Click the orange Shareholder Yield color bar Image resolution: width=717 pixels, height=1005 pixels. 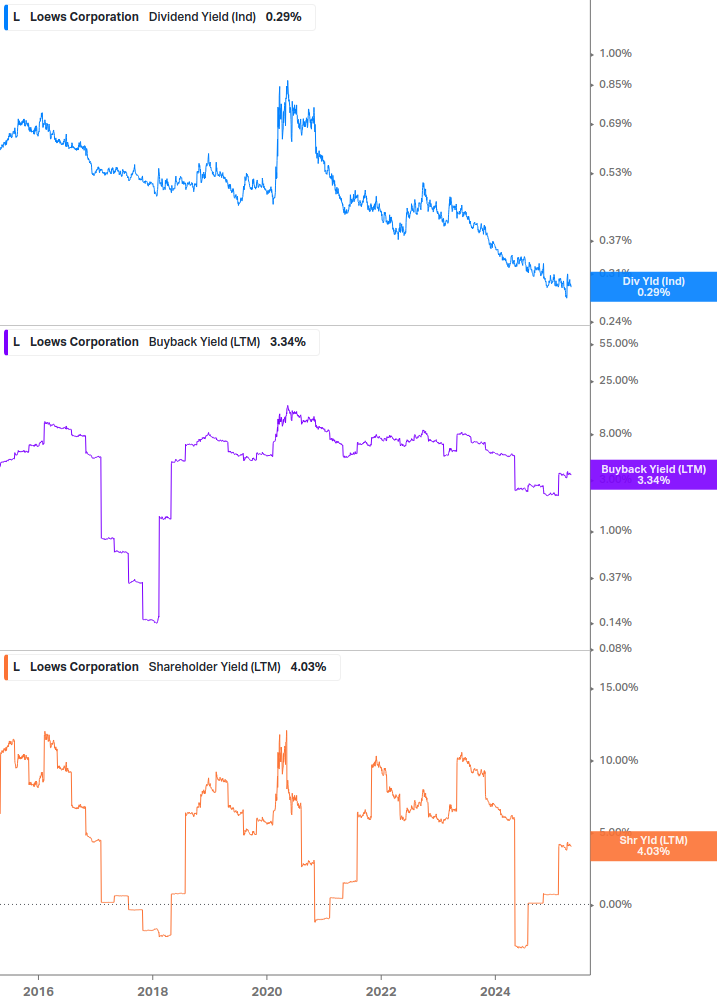point(6,667)
